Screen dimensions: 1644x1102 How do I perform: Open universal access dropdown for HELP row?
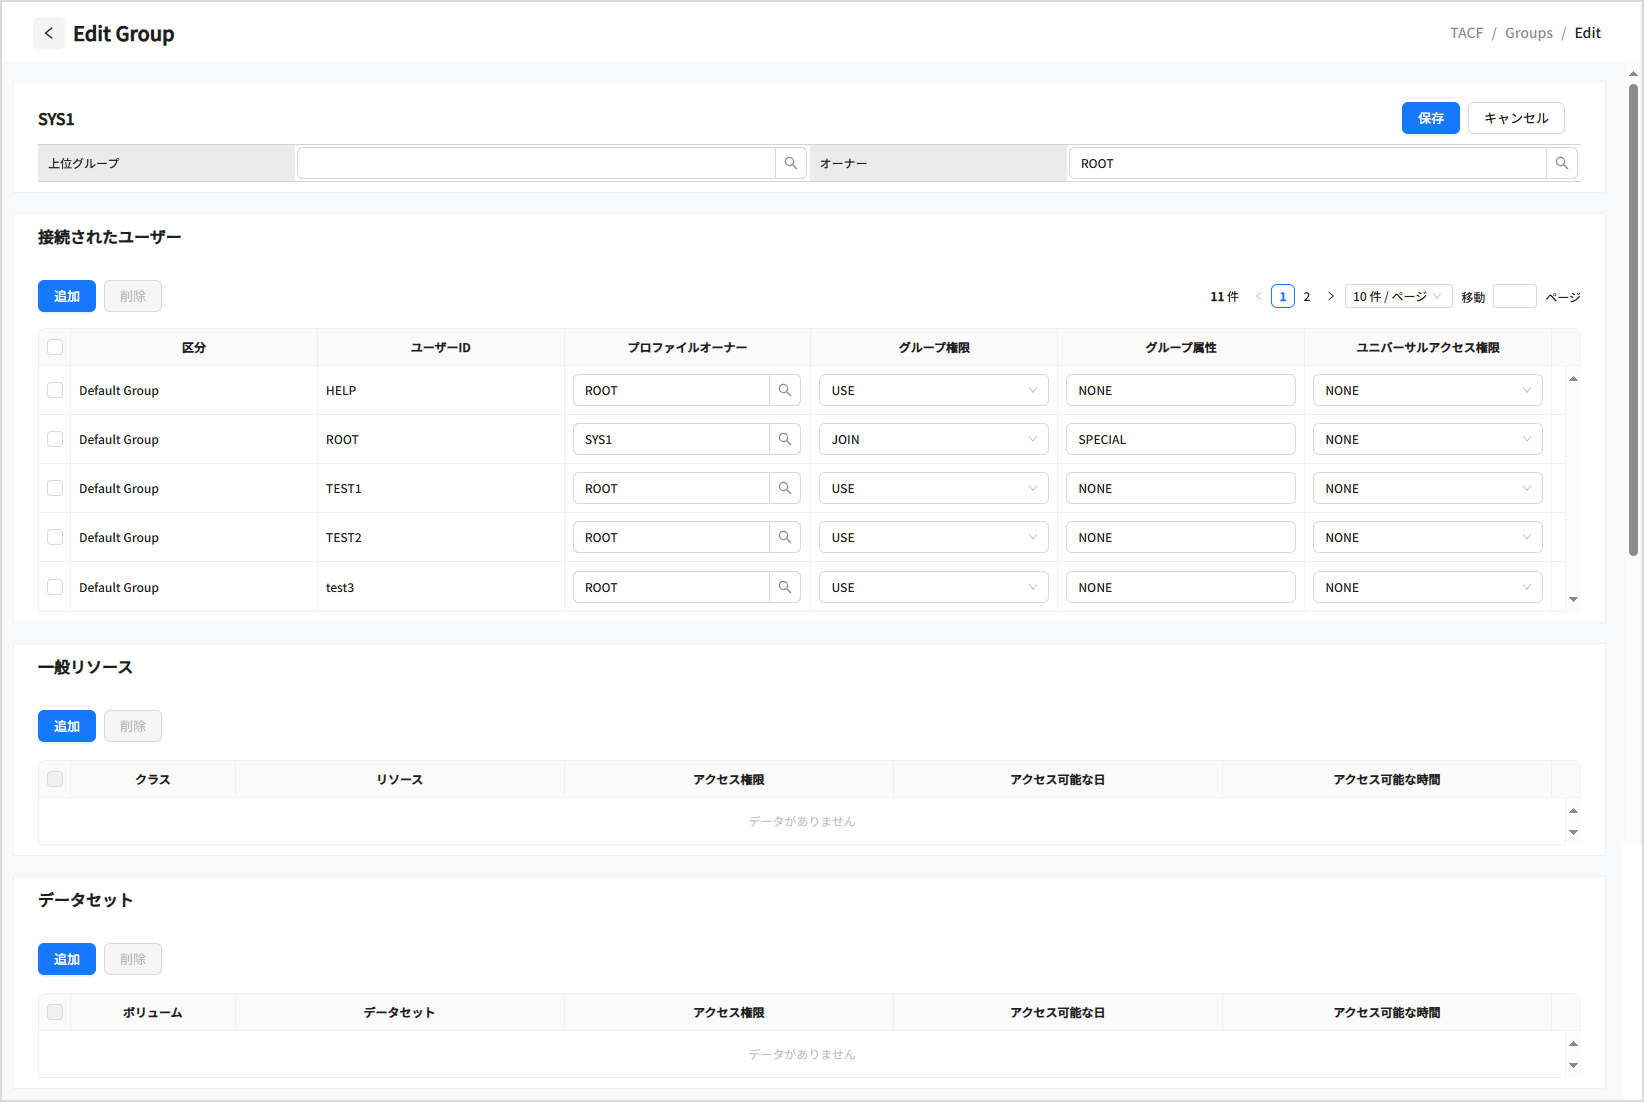[x=1427, y=390]
